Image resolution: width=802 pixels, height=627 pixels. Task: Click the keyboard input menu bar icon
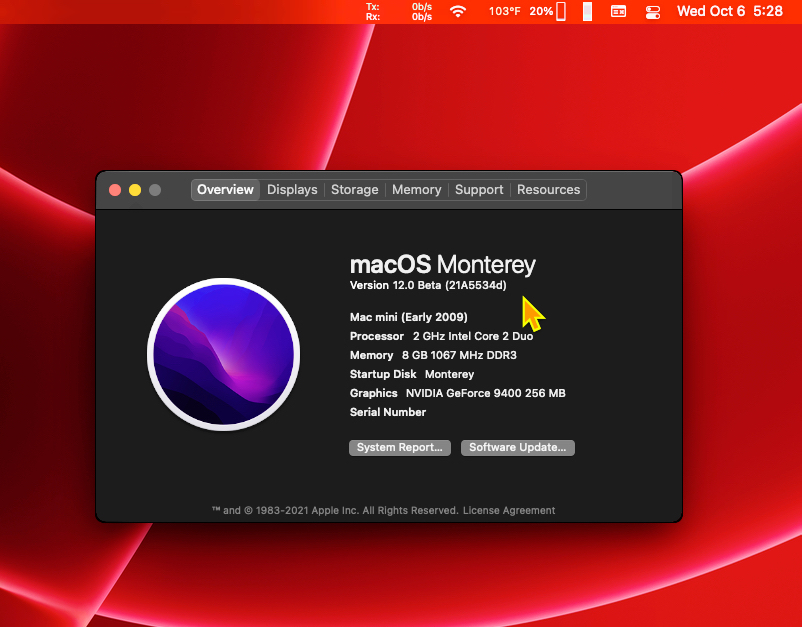pos(618,11)
